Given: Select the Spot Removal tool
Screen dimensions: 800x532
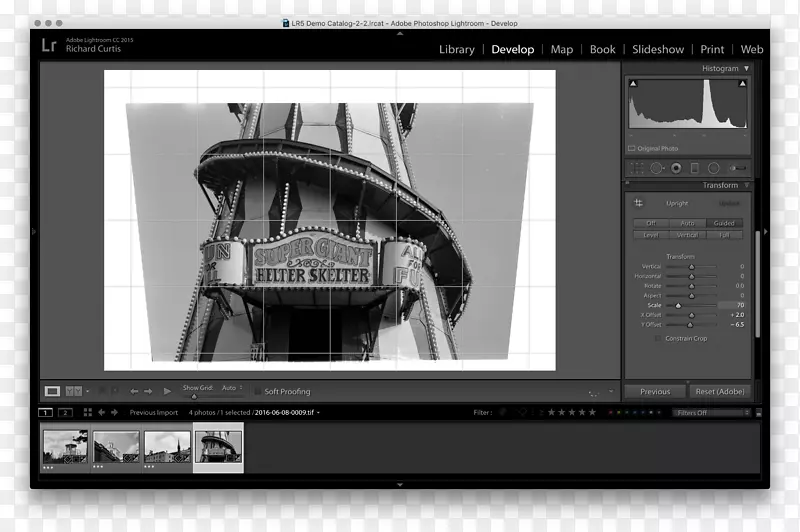Looking at the screenshot, I should [x=657, y=168].
